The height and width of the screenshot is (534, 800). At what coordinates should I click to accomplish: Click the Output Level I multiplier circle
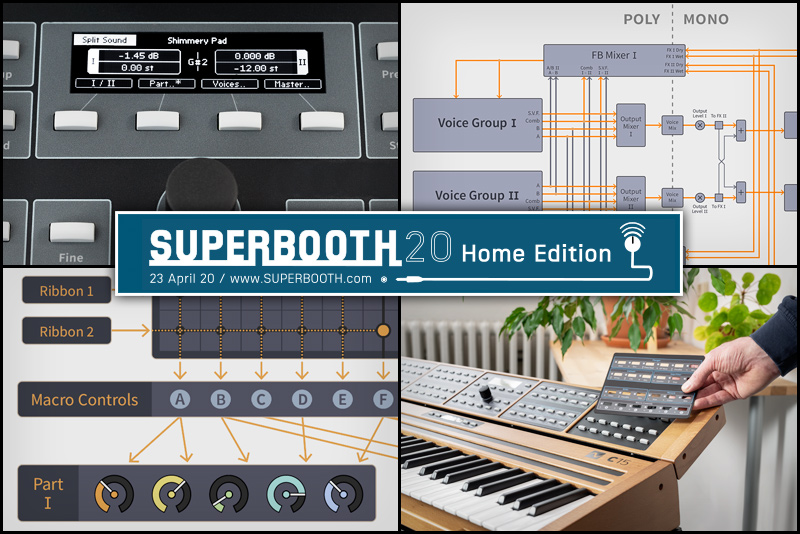point(700,125)
